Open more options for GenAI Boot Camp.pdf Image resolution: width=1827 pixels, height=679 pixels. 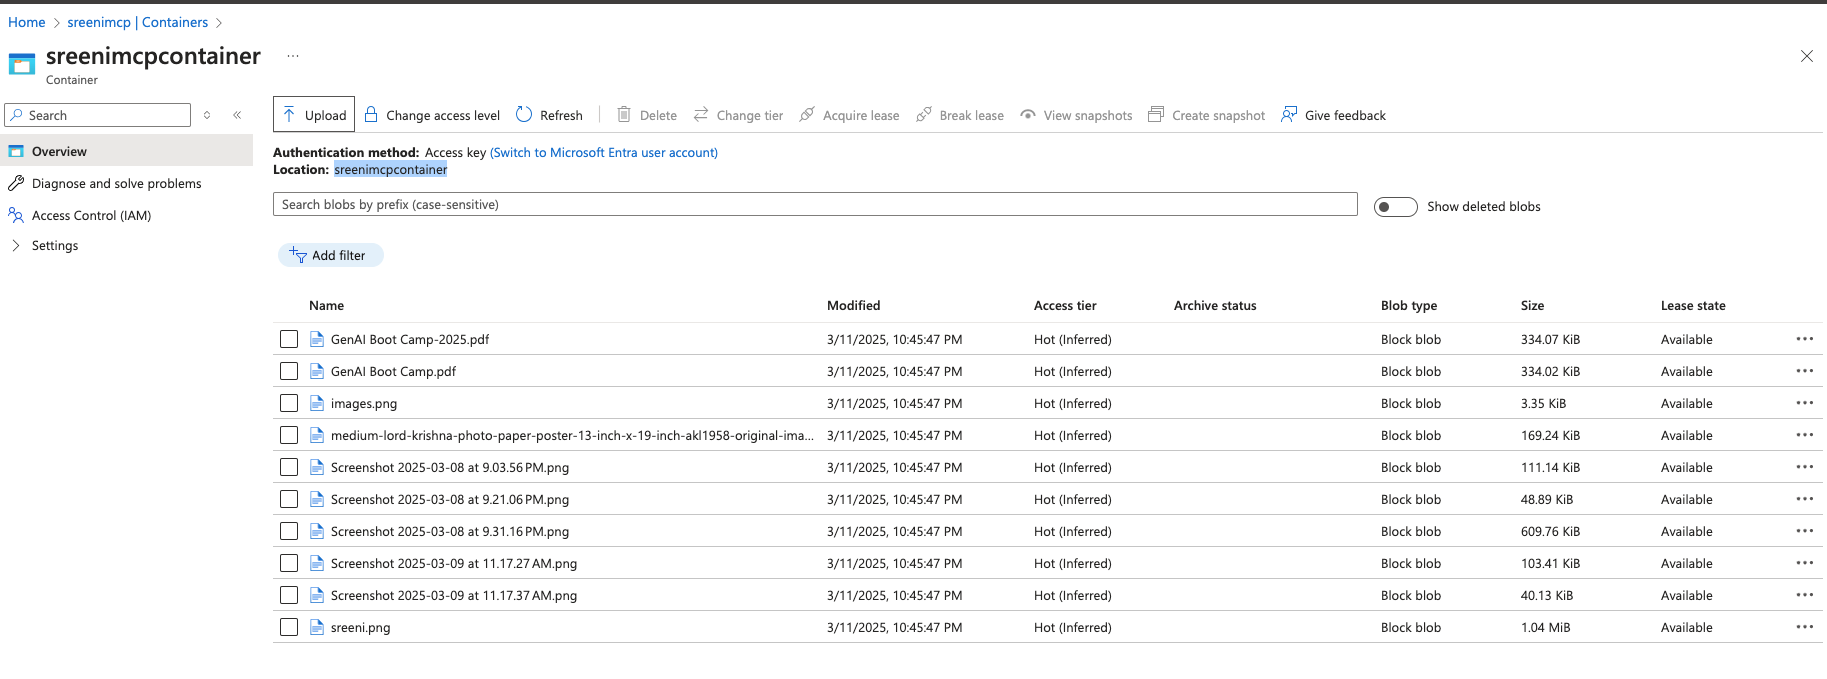point(1804,371)
